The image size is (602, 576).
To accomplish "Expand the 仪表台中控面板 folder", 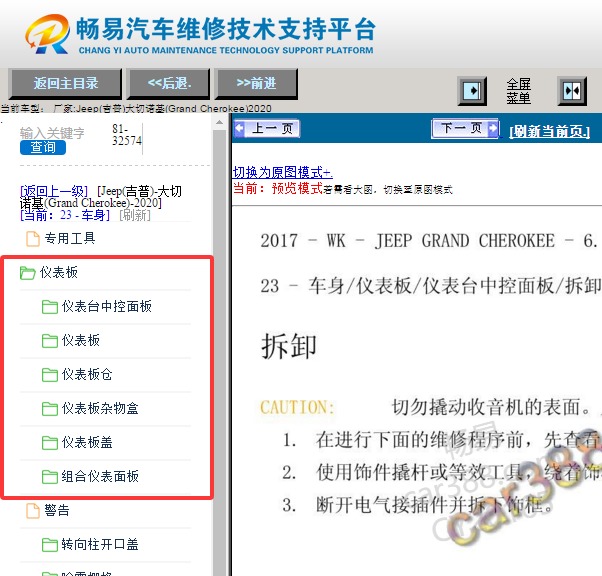I will tap(107, 306).
